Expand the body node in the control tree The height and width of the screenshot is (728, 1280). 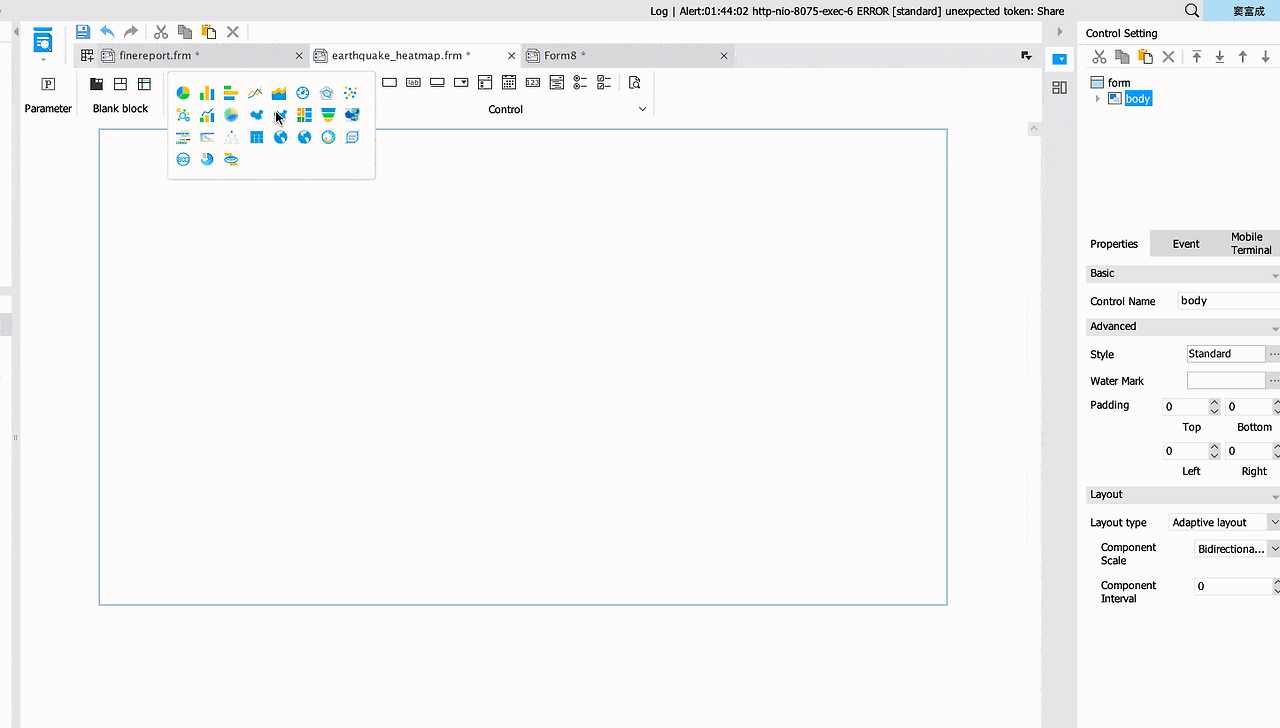pos(1098,98)
